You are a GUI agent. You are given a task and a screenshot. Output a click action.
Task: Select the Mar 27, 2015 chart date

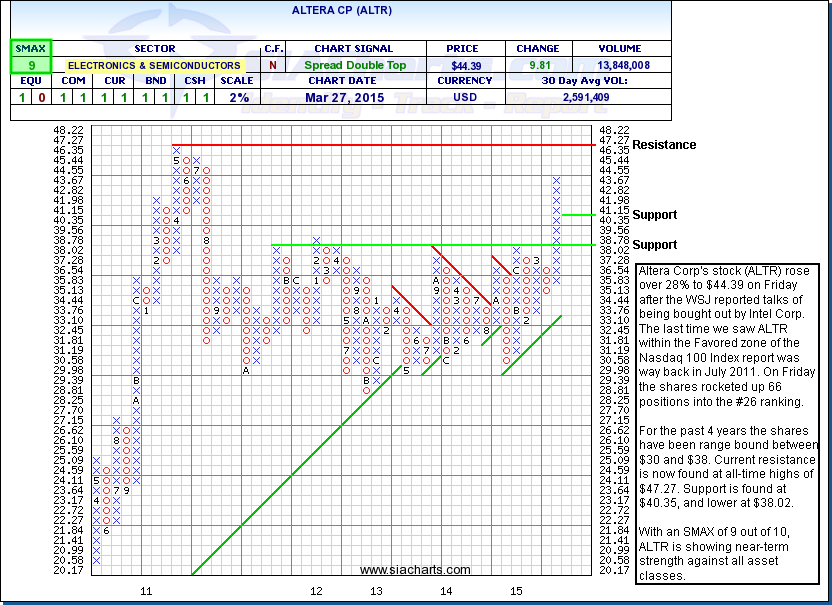click(x=354, y=98)
